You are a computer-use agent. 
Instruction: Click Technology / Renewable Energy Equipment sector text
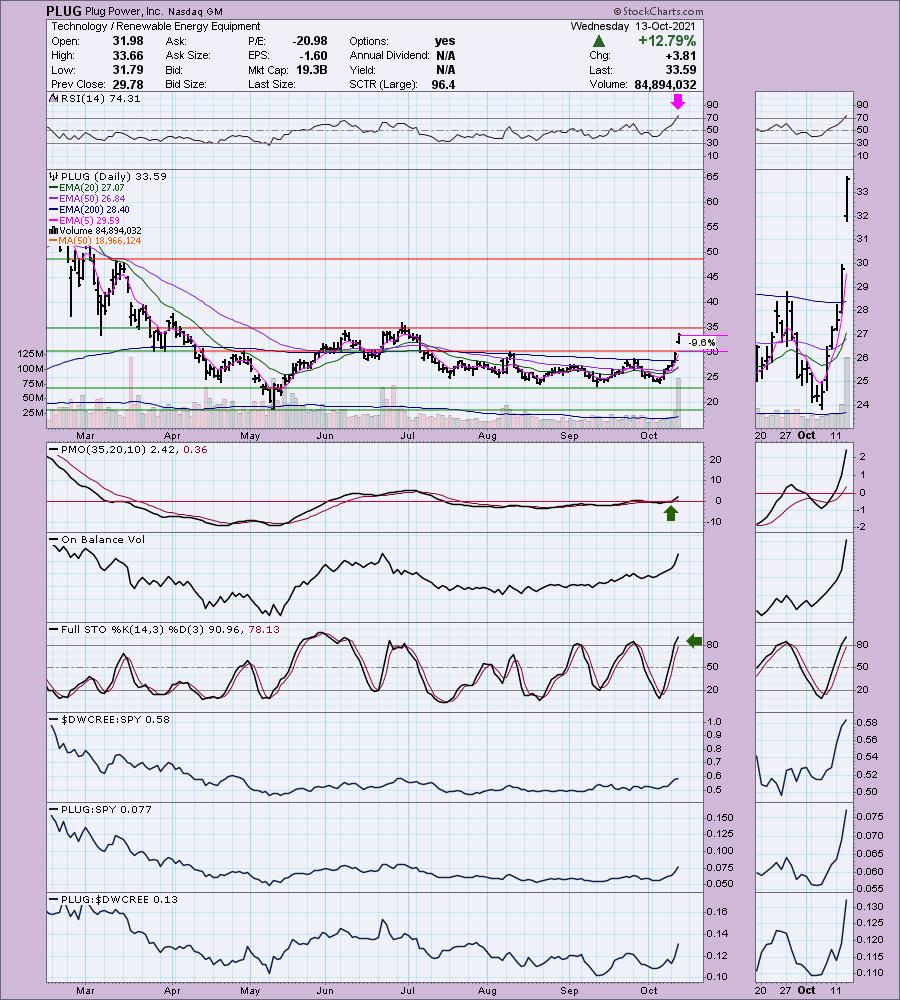[x=156, y=26]
